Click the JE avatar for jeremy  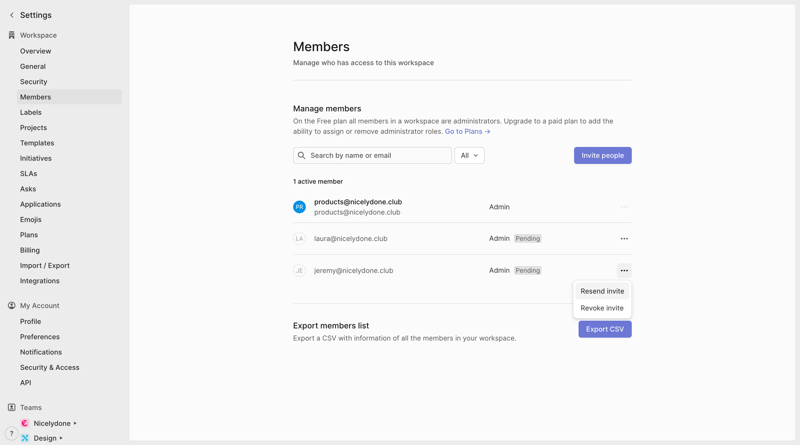click(299, 270)
